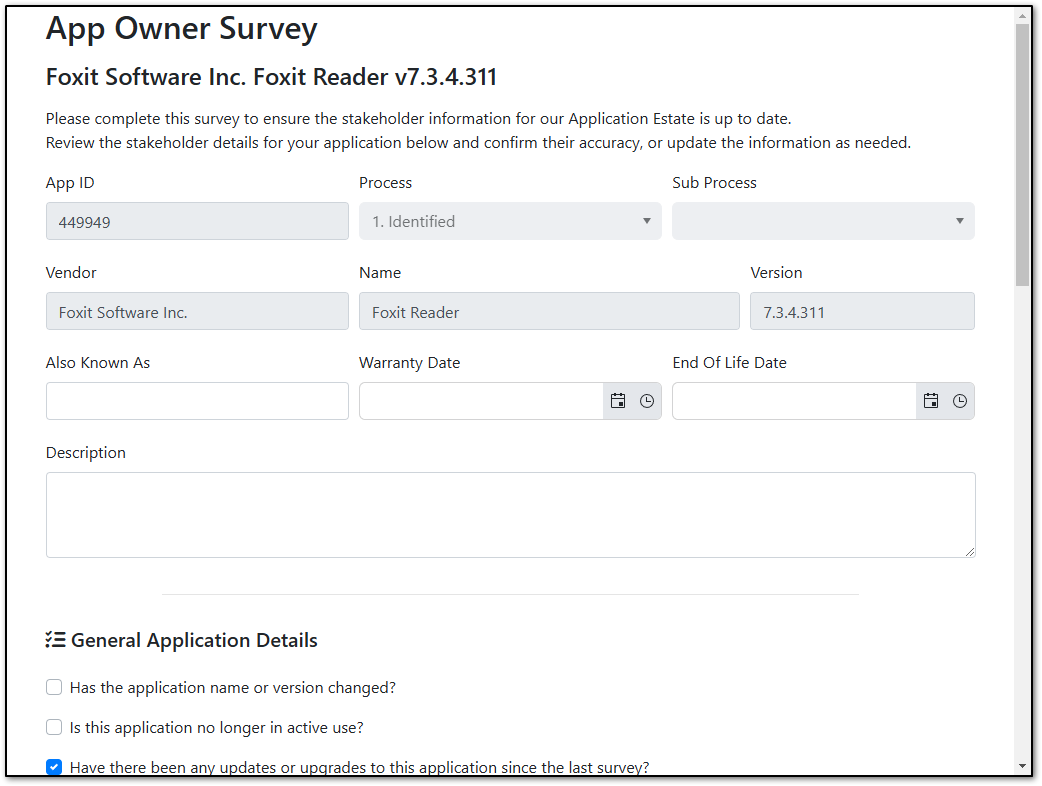Focus the End Of Life Date text field
The image size is (1042, 786).
coord(794,401)
